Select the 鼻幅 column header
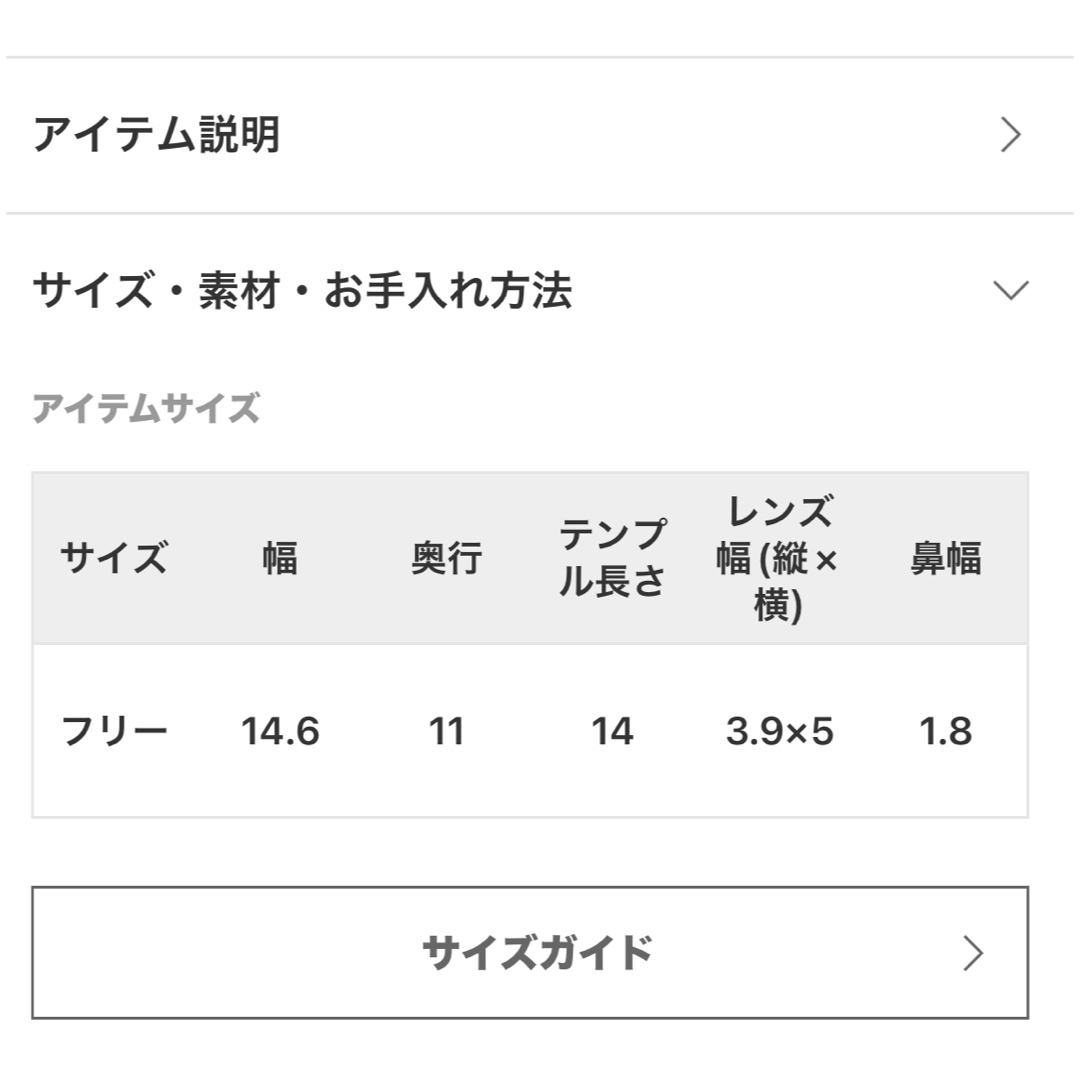1080x1080 pixels. (x=946, y=558)
